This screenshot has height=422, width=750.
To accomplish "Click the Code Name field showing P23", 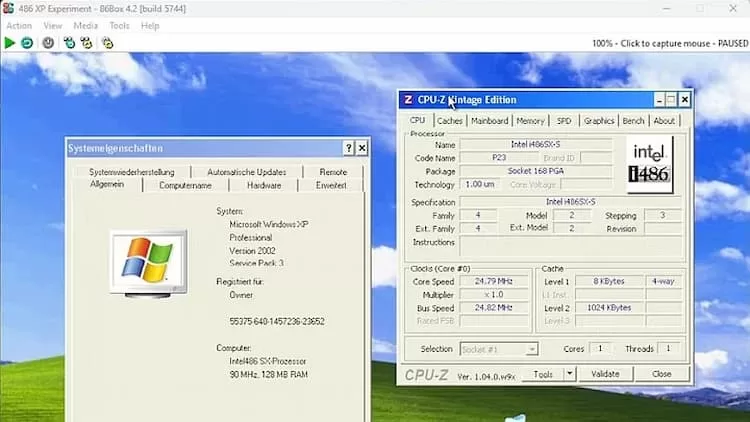I will click(x=499, y=157).
